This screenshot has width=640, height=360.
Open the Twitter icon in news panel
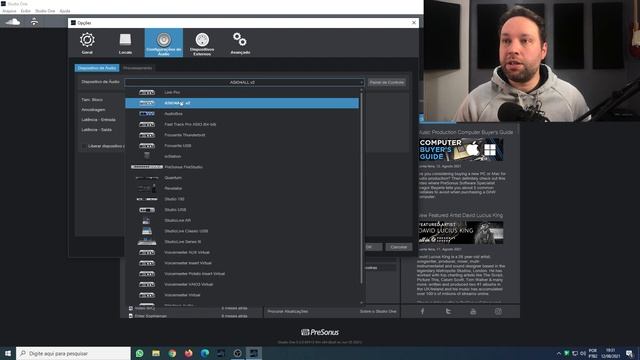coord(448,311)
